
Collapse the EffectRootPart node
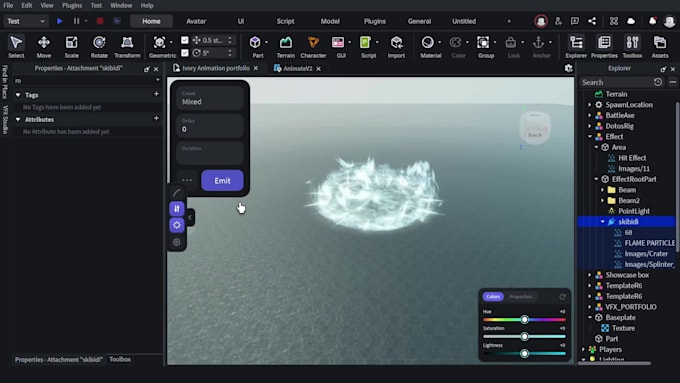click(596, 179)
